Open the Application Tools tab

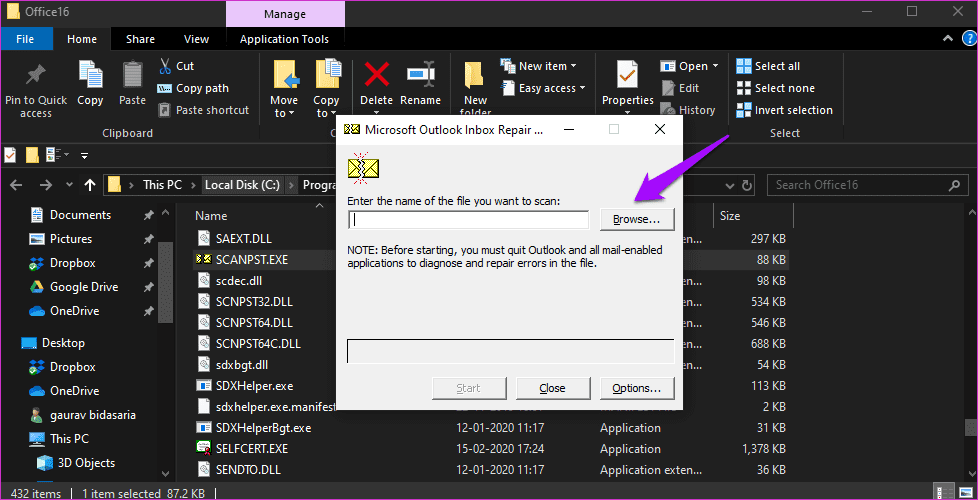coord(284,39)
